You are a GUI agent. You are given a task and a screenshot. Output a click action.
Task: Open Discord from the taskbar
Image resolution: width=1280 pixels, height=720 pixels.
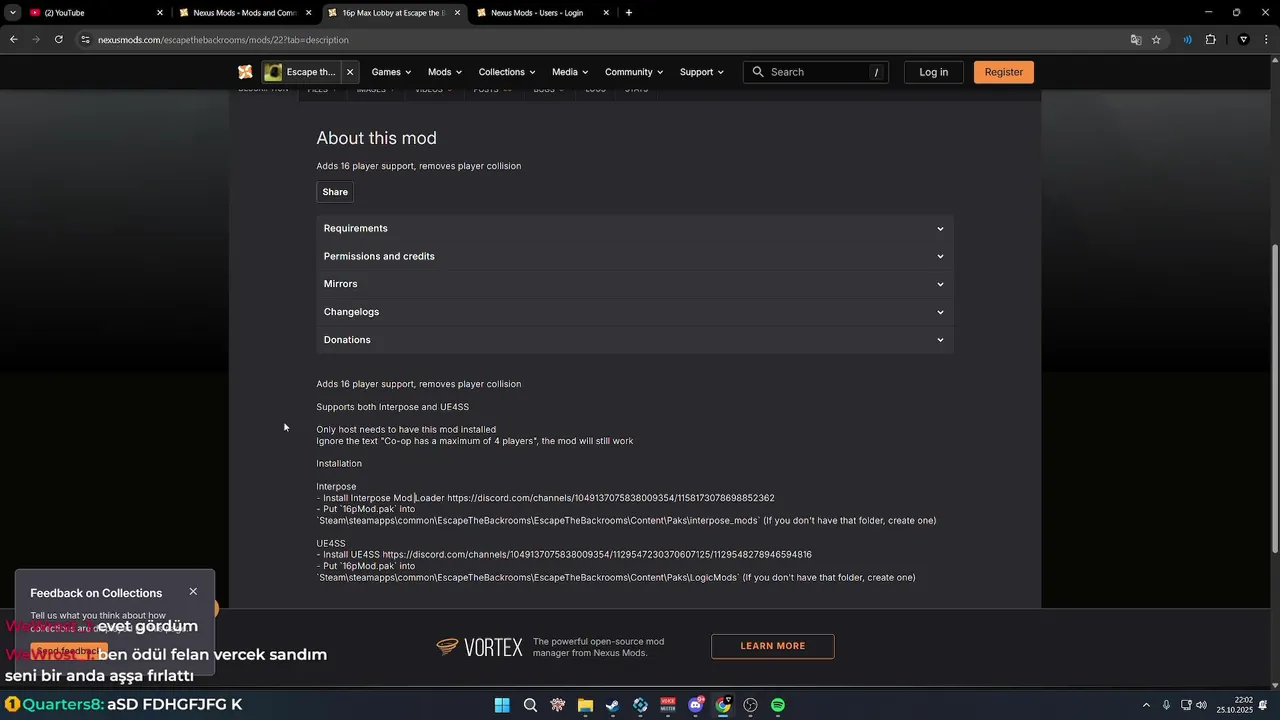click(696, 705)
